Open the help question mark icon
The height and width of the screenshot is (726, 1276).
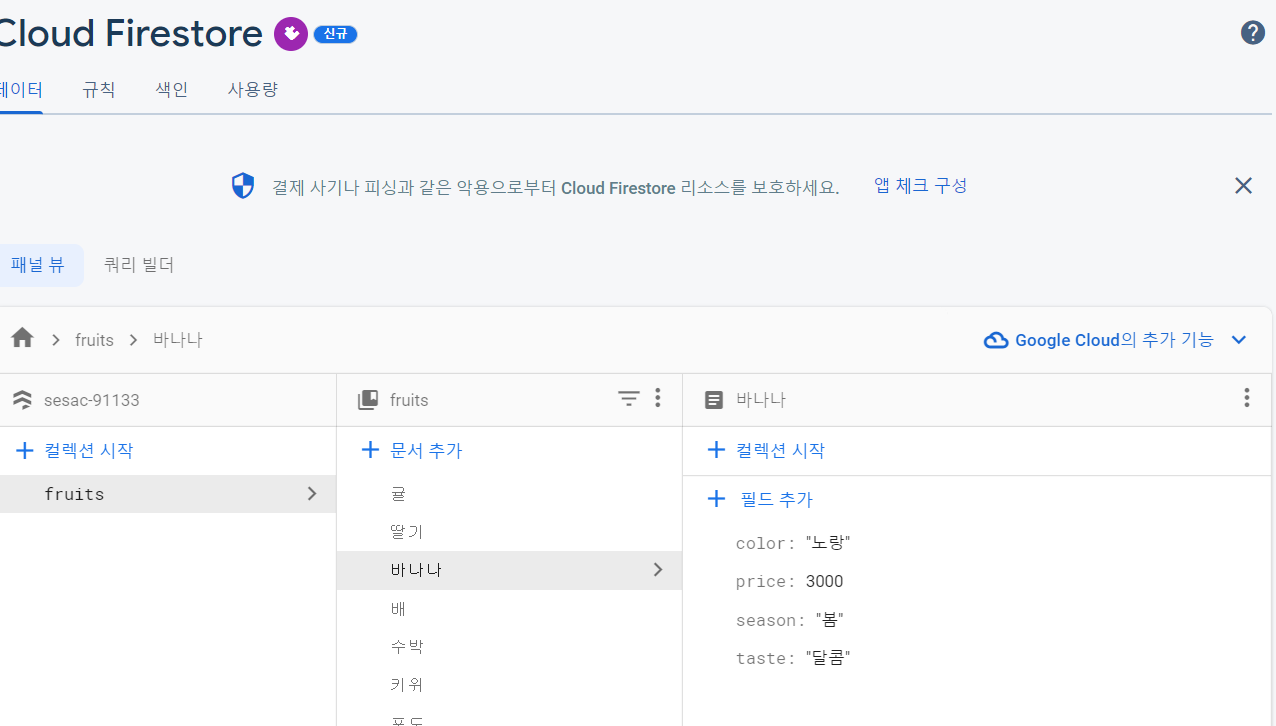1252,33
